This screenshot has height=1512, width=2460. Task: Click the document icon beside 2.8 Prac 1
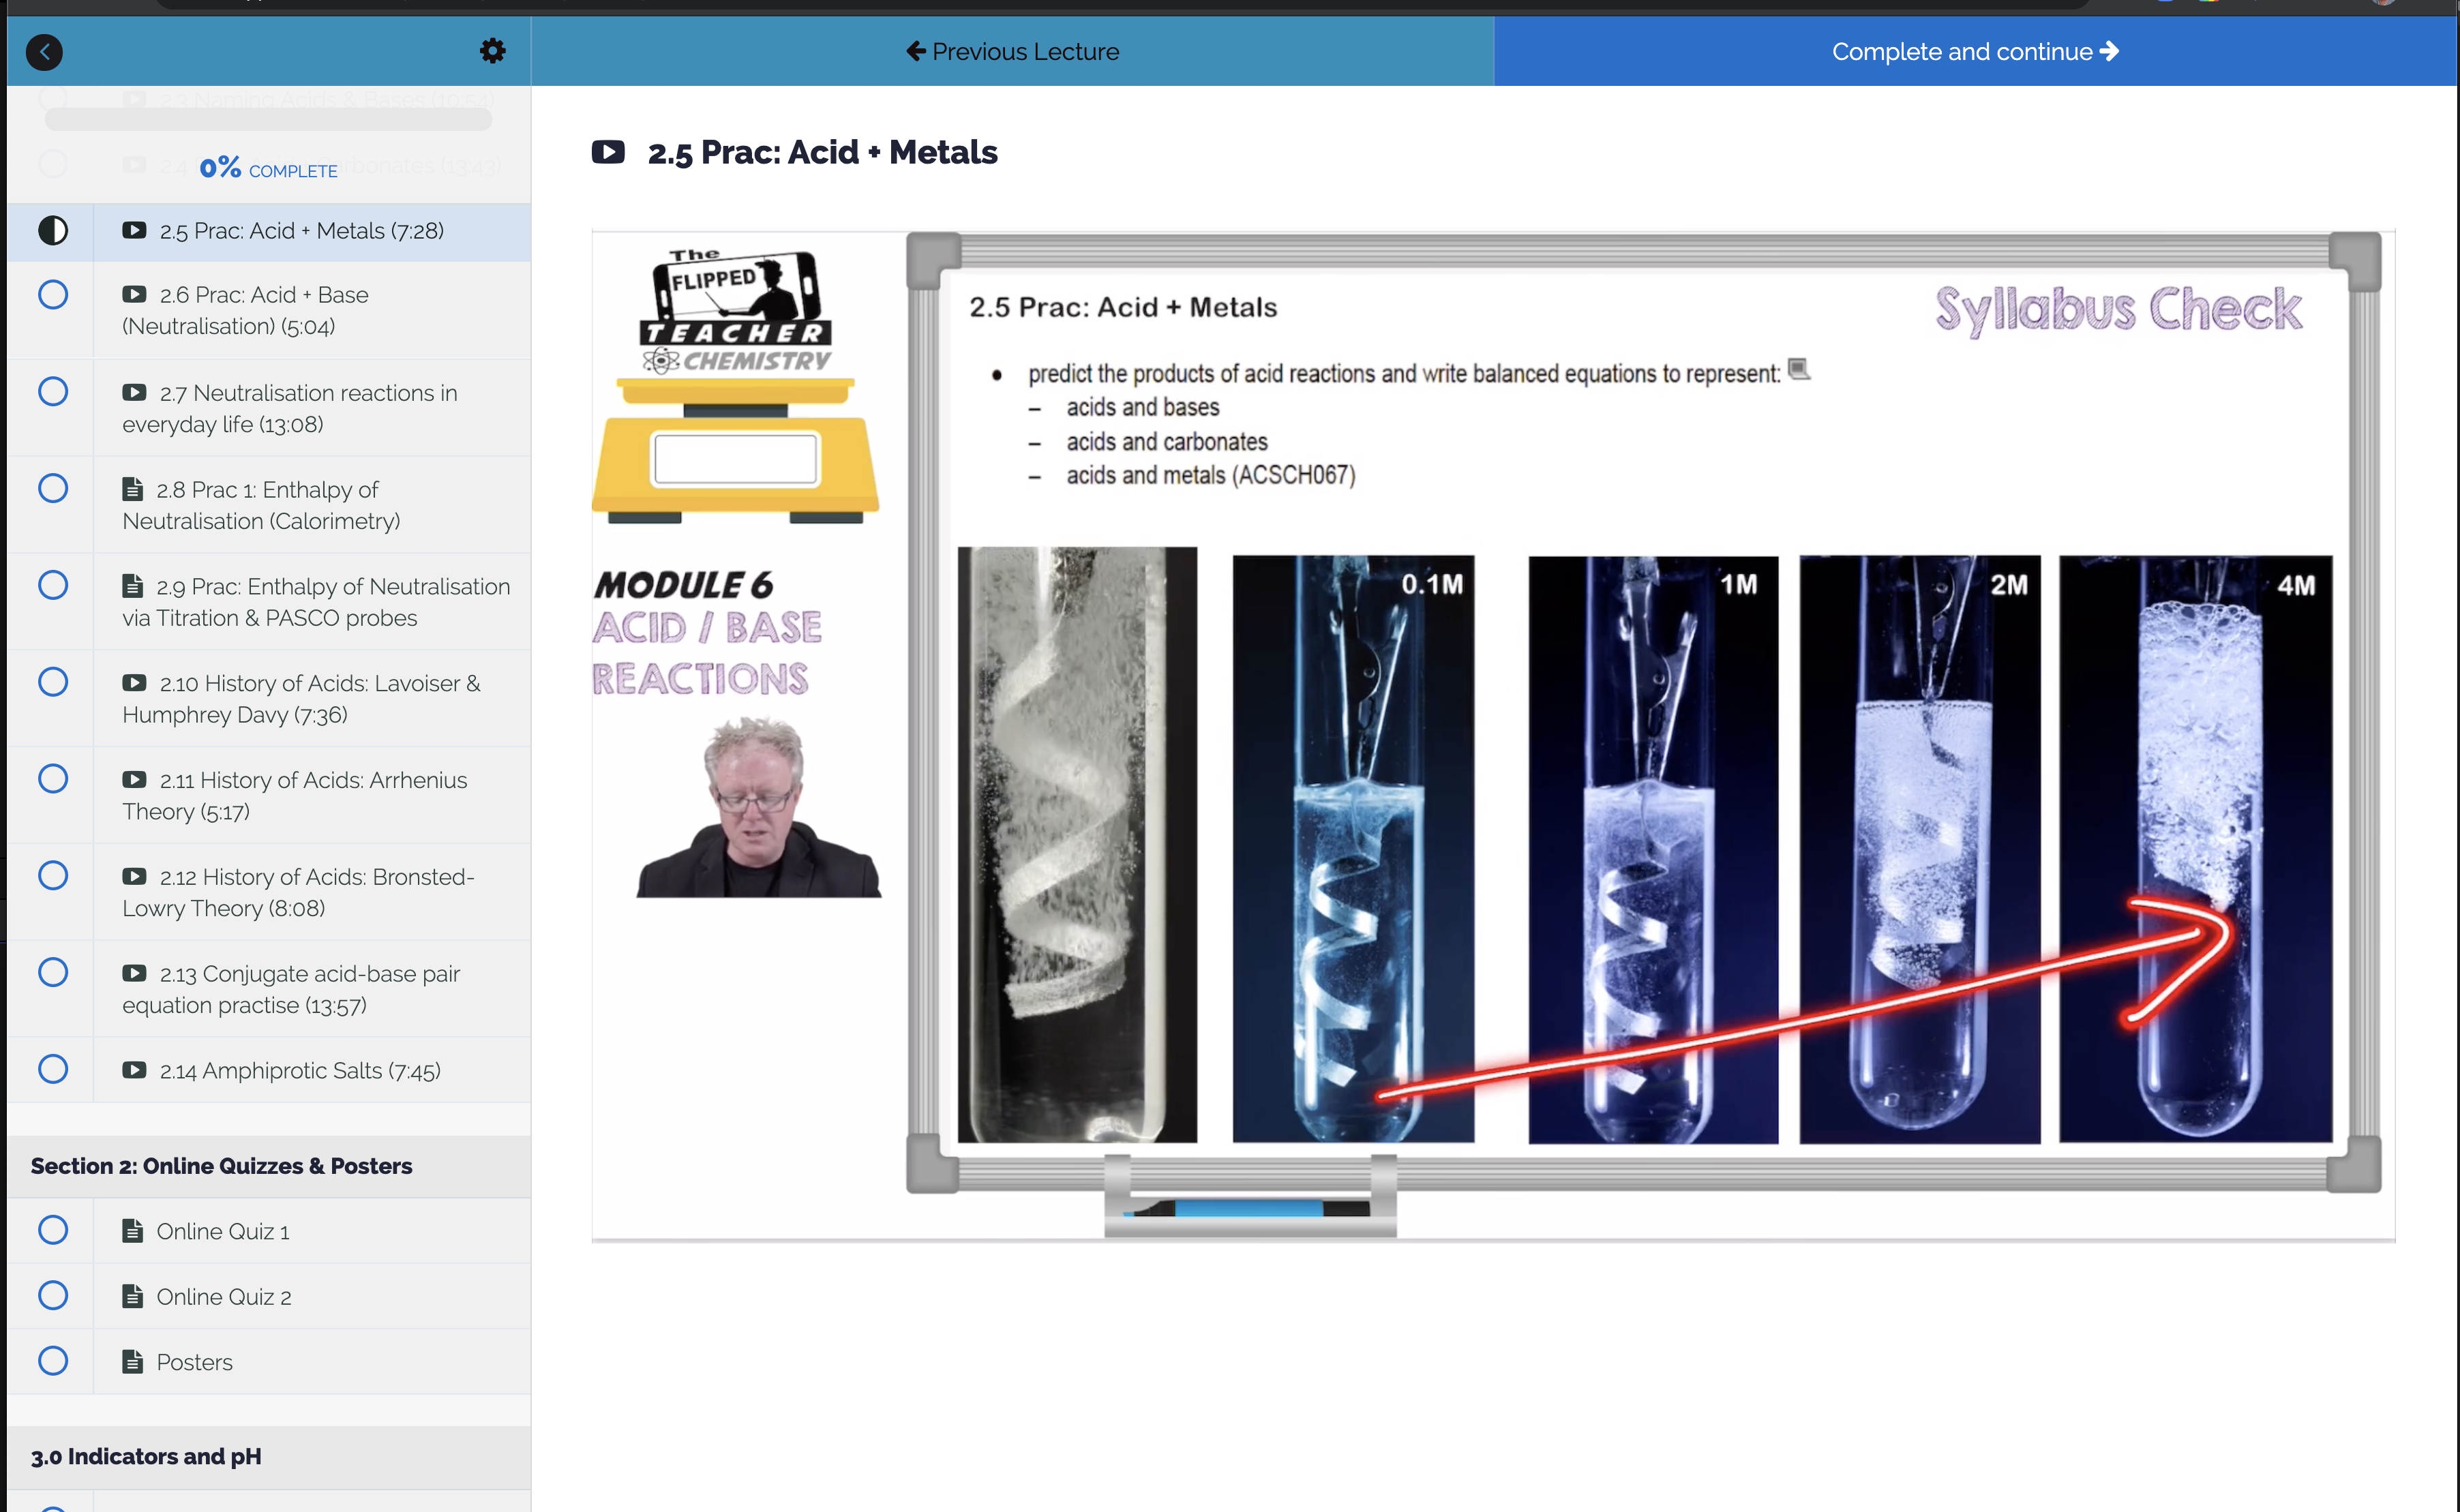[132, 489]
